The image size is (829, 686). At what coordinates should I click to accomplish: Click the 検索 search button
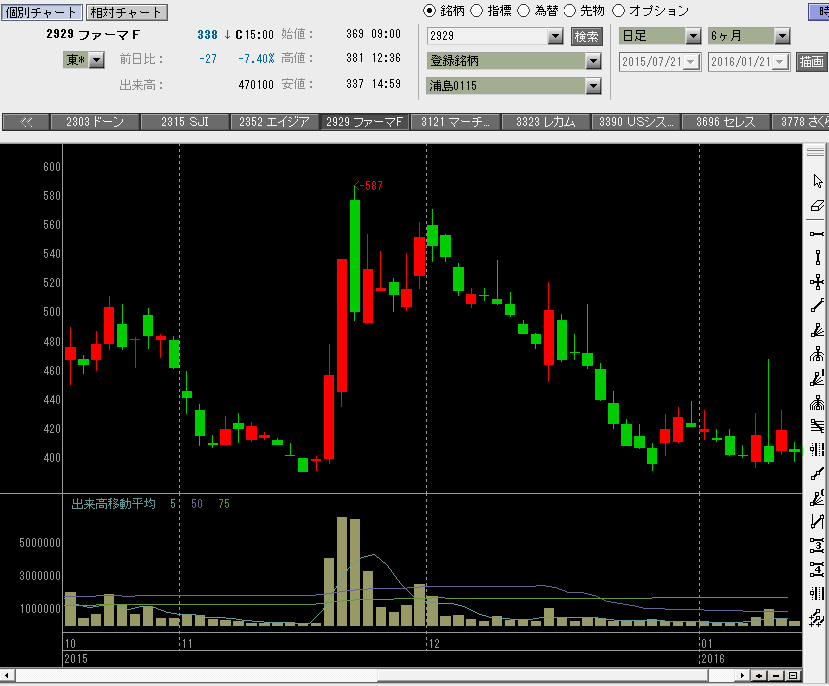(586, 36)
